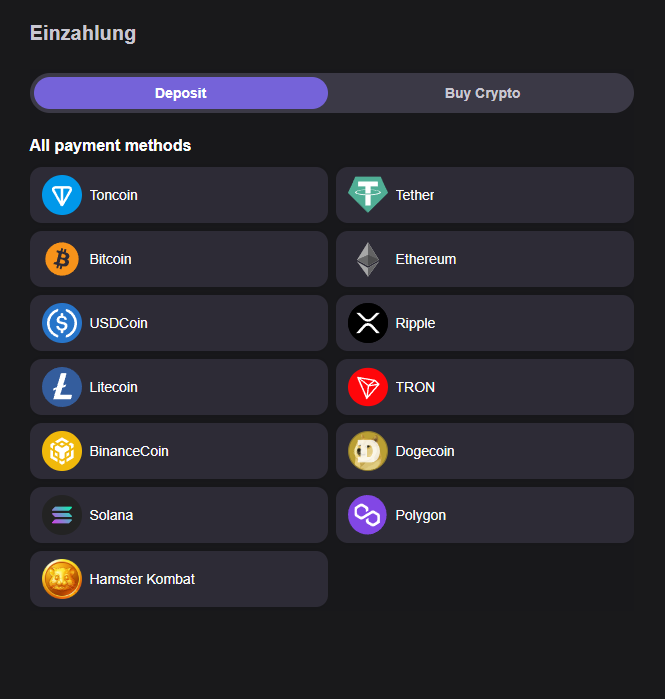
Task: Click the black Ripple X icon
Action: coord(368,323)
